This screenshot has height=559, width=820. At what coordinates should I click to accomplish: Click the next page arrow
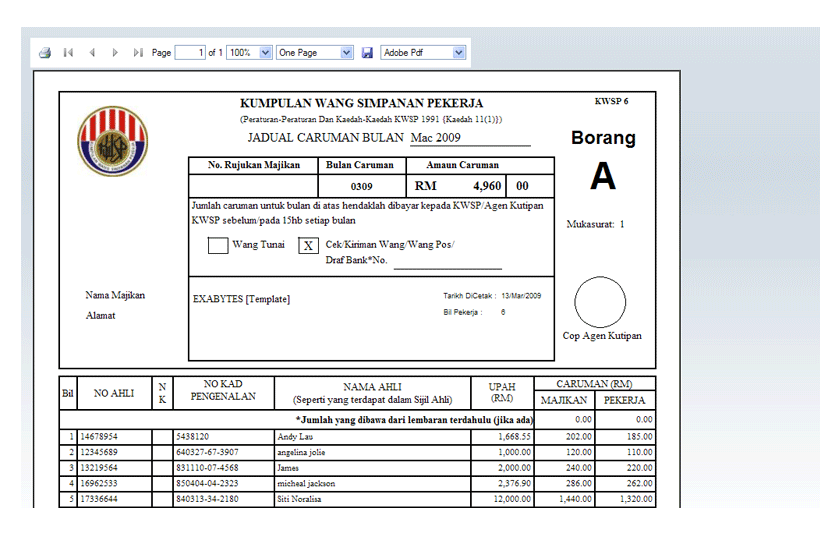pos(115,52)
